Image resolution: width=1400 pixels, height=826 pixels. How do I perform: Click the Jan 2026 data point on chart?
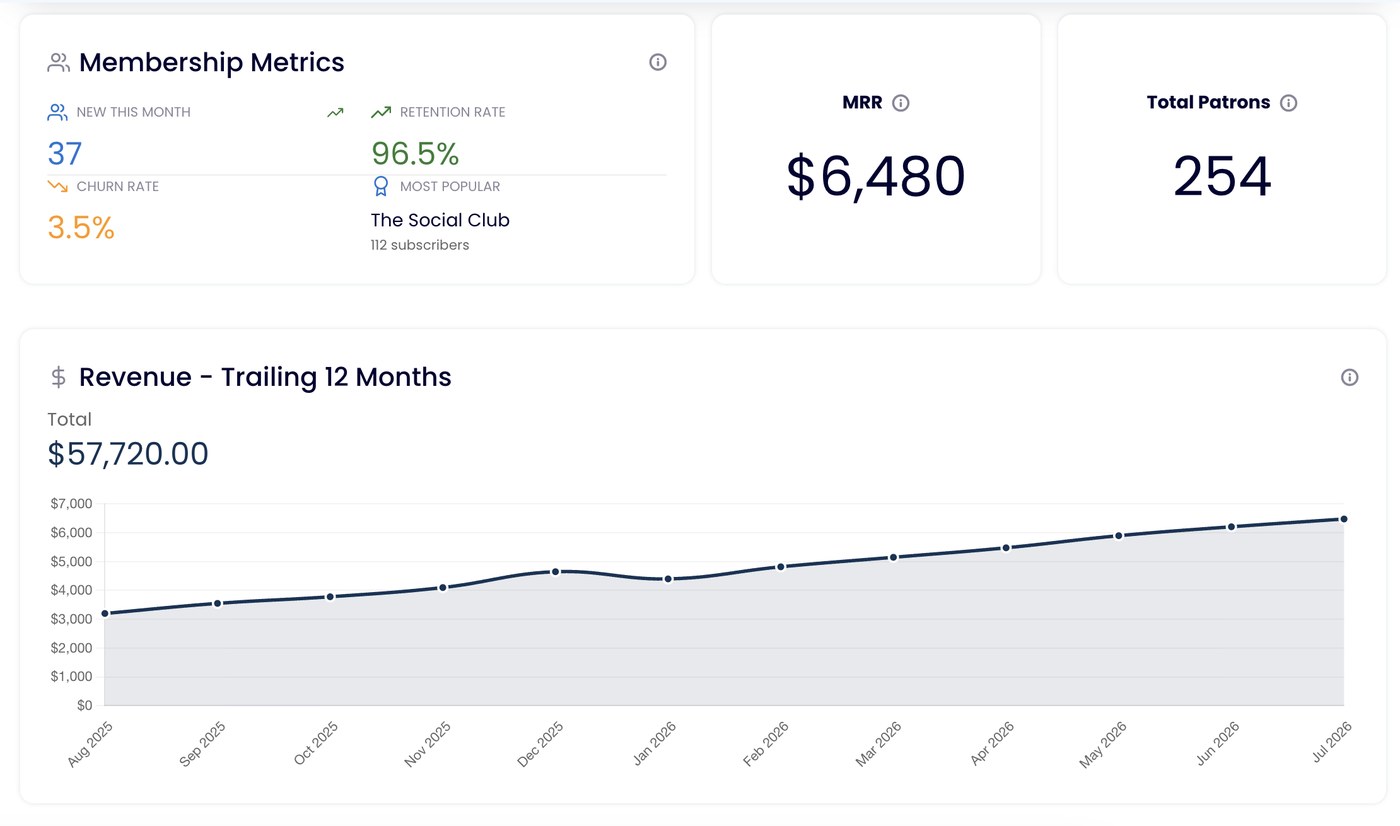pyautogui.click(x=668, y=579)
